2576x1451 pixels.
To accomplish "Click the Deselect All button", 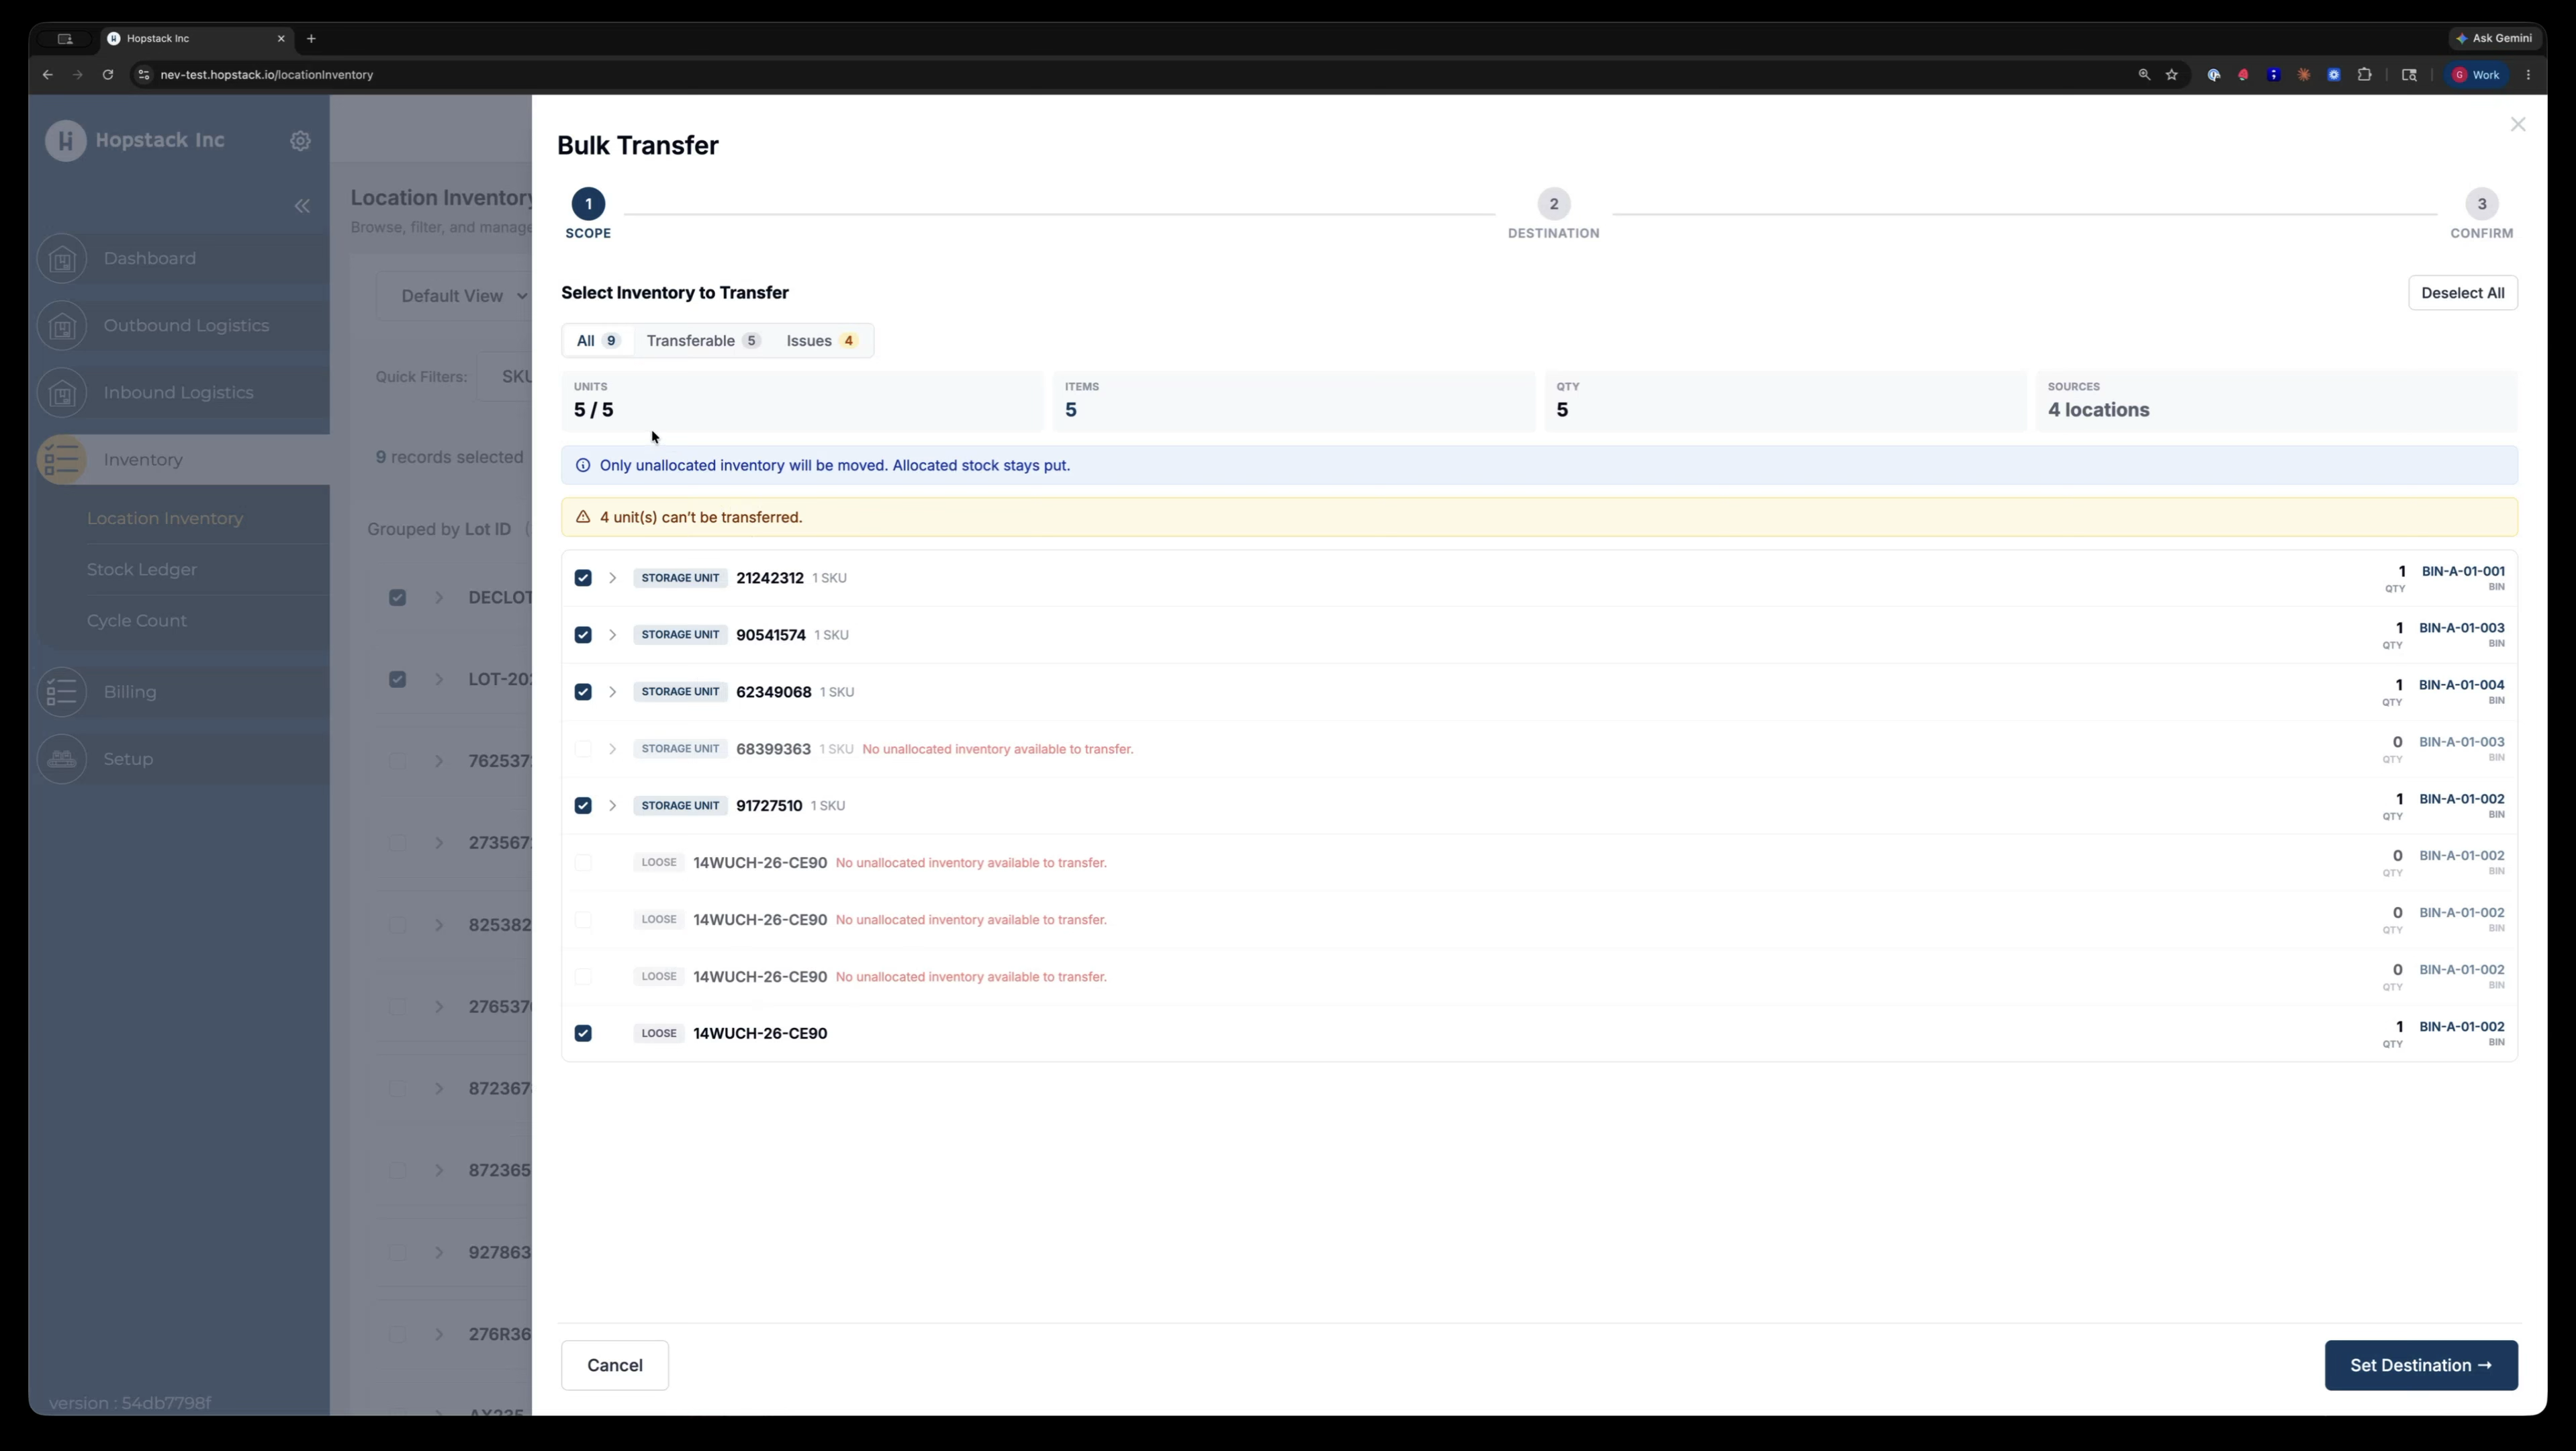I will (x=2462, y=294).
